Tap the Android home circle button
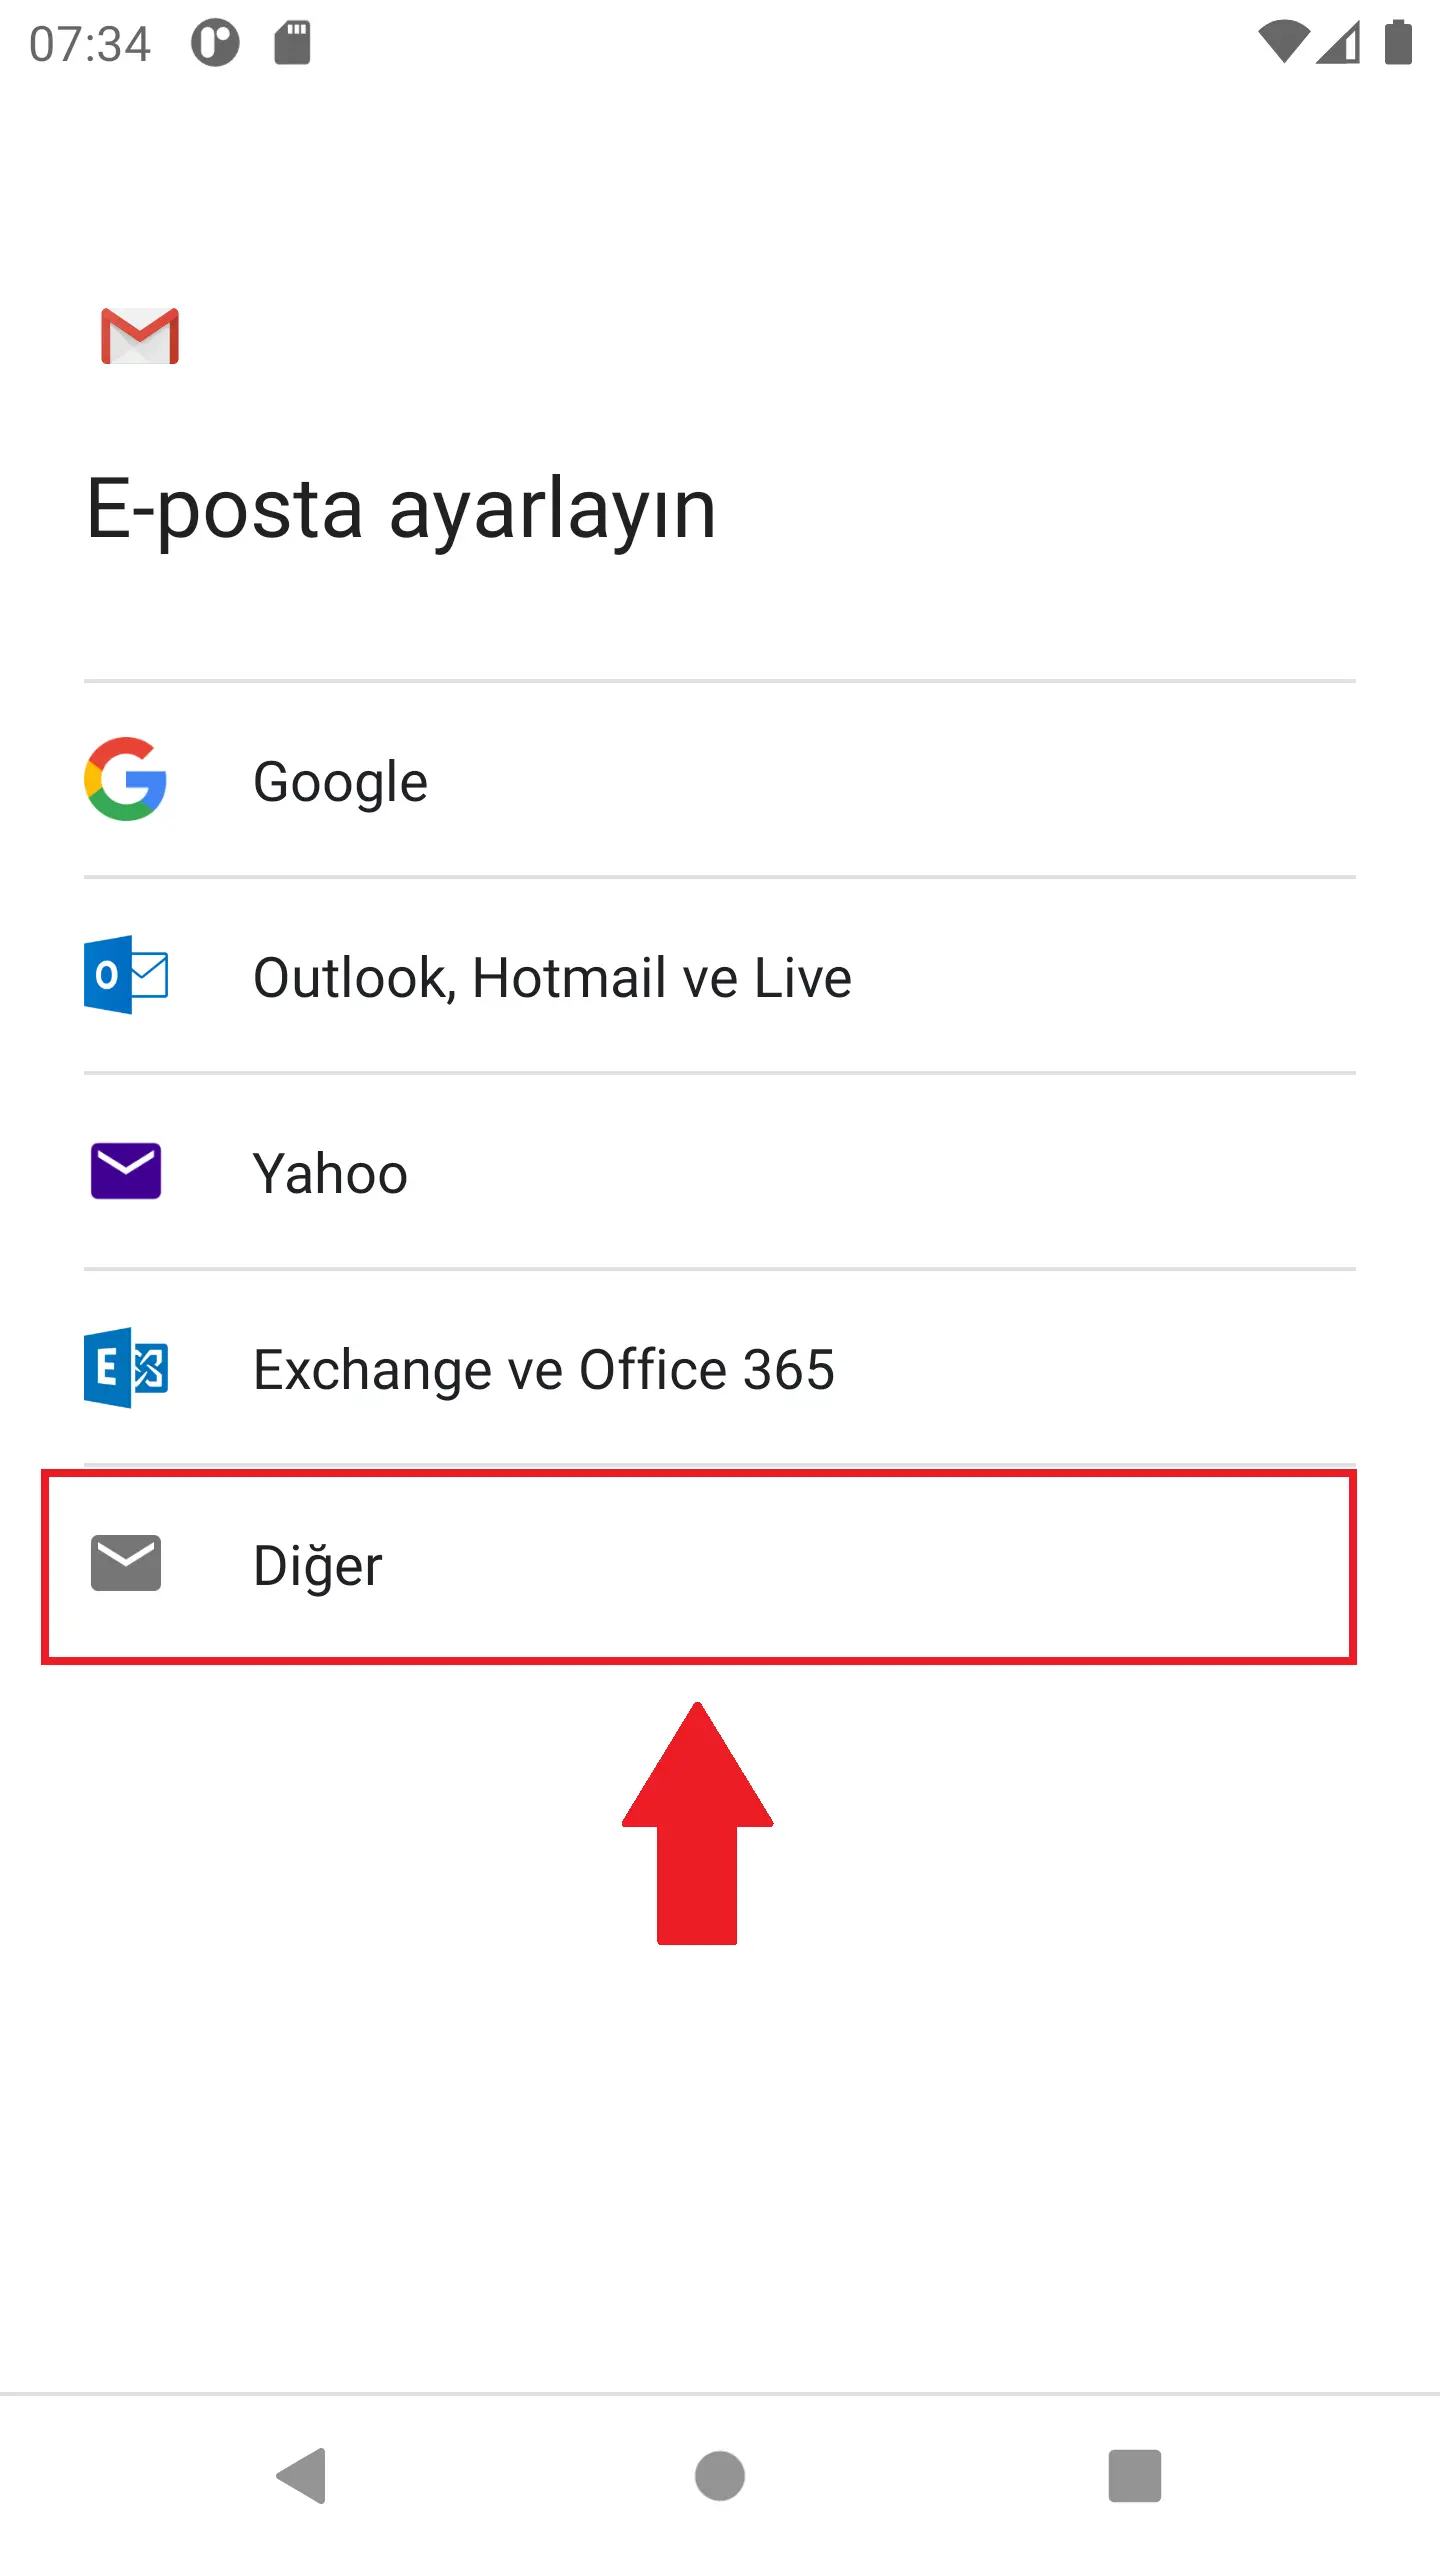Viewport: 1440px width, 2560px height. [720, 2476]
